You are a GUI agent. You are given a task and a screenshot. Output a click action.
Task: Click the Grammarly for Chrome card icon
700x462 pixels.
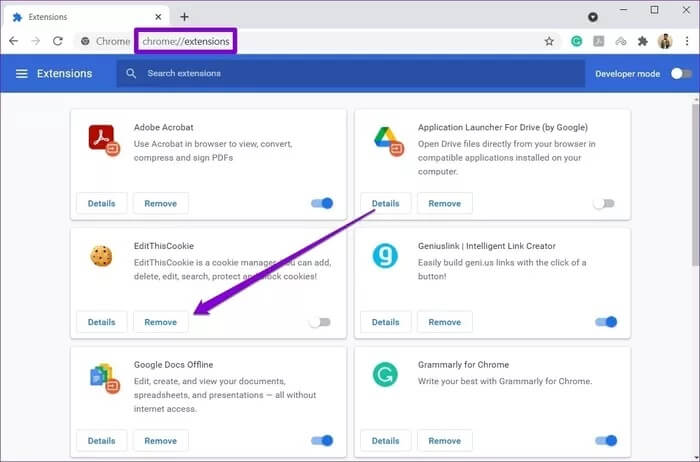coord(385,374)
